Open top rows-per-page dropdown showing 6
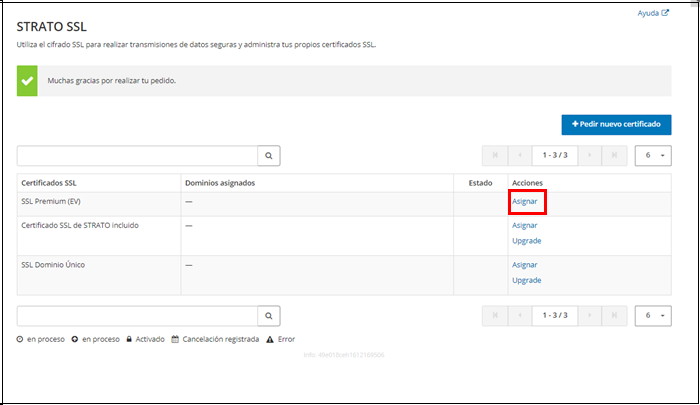The height and width of the screenshot is (405, 700). 653,155
